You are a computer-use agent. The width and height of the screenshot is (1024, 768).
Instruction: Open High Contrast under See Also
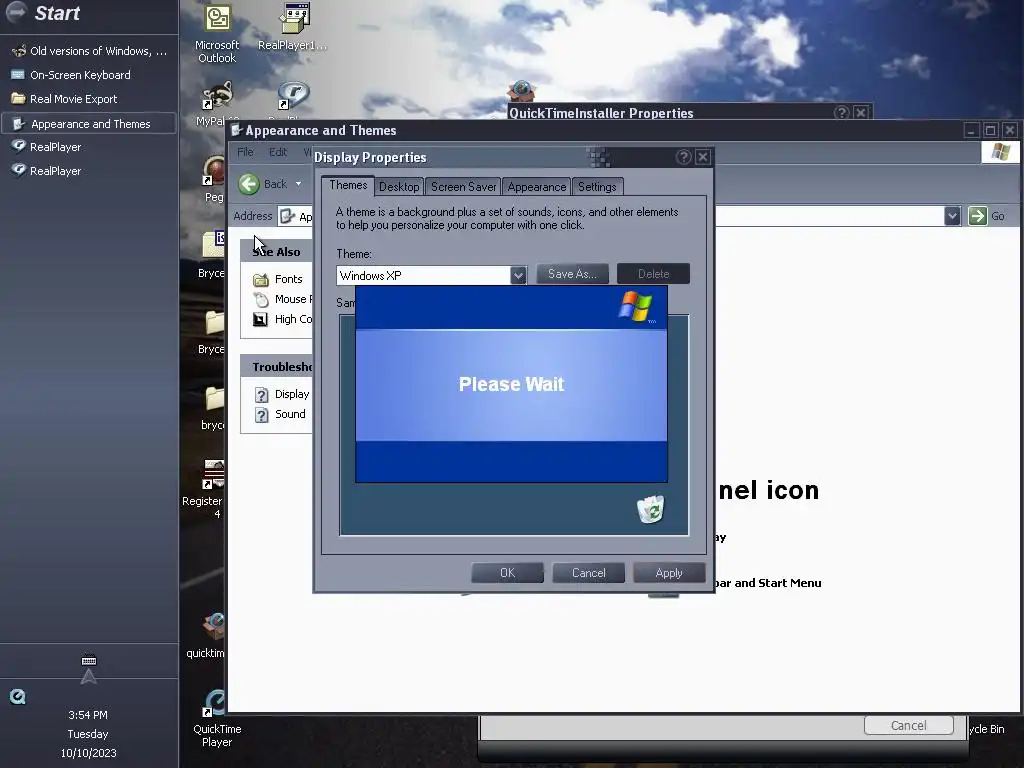[282, 319]
